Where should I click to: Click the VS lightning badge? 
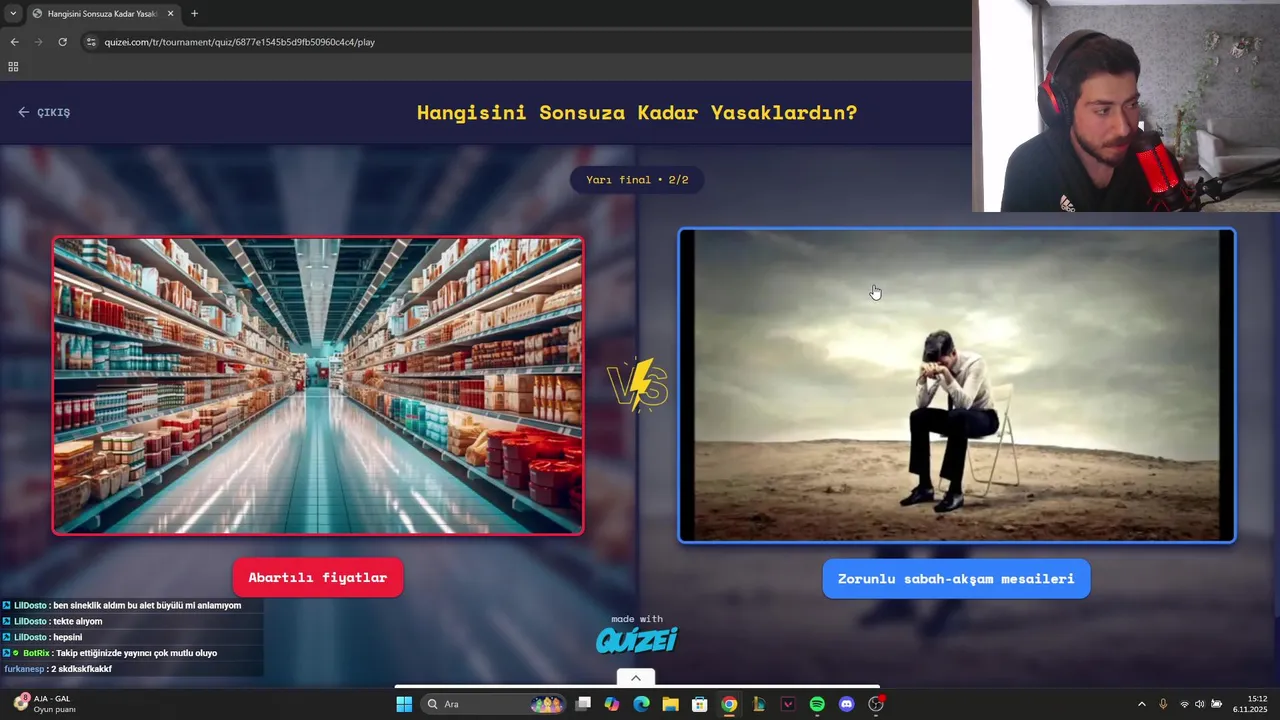click(x=637, y=385)
